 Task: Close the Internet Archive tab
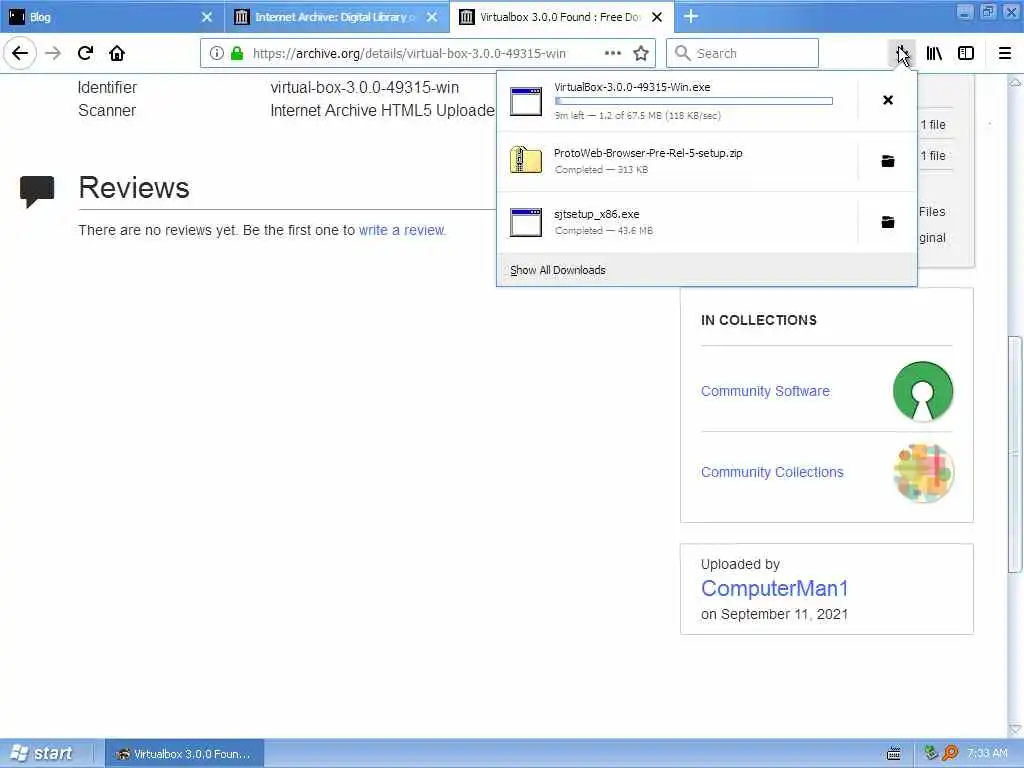pyautogui.click(x=432, y=17)
